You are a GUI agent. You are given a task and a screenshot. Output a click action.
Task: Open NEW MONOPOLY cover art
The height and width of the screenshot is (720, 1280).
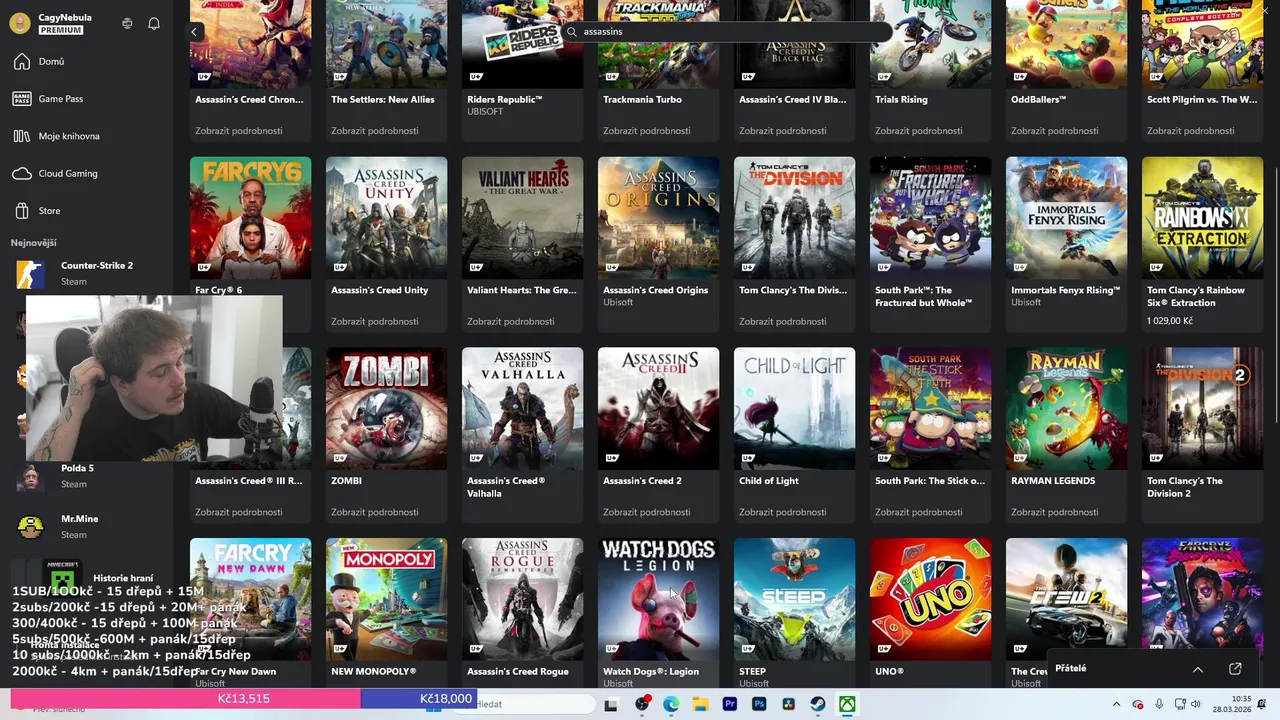pyautogui.click(x=386, y=599)
